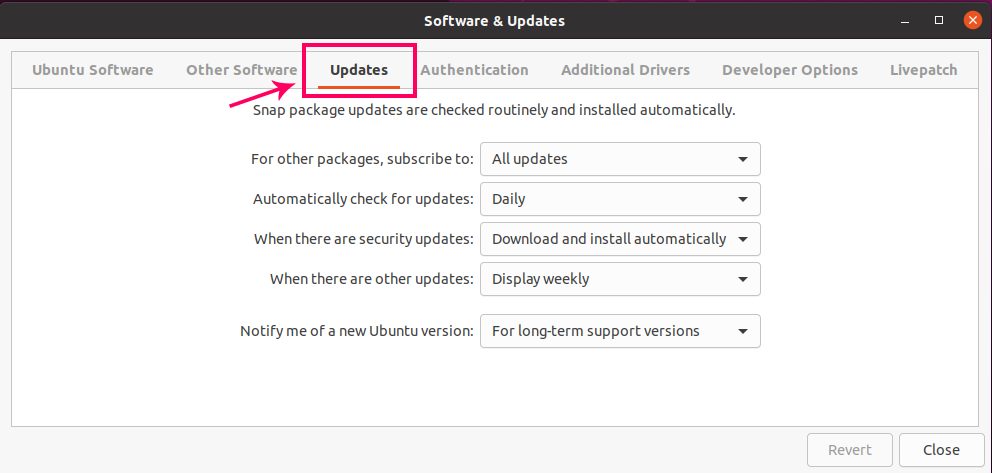Switch to the Ubuntu Software tab

92,70
